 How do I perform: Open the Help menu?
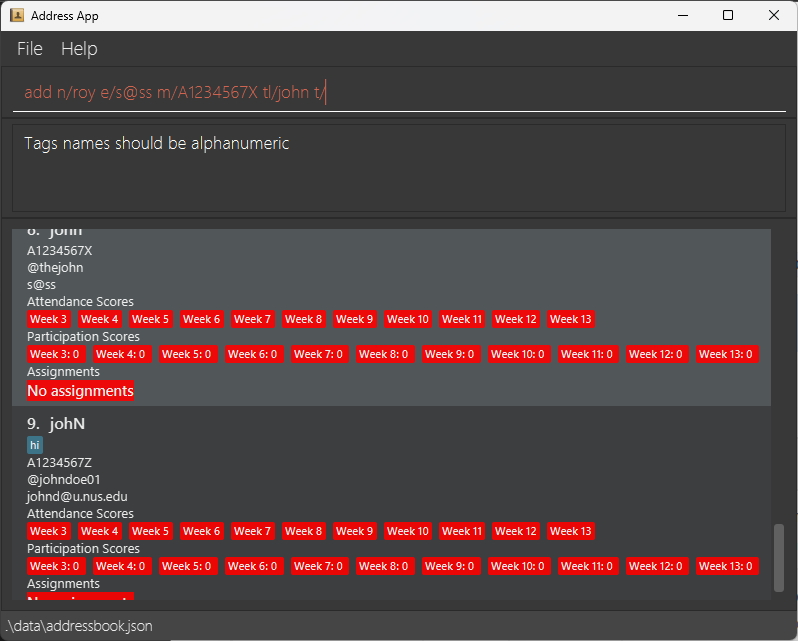pyautogui.click(x=79, y=49)
